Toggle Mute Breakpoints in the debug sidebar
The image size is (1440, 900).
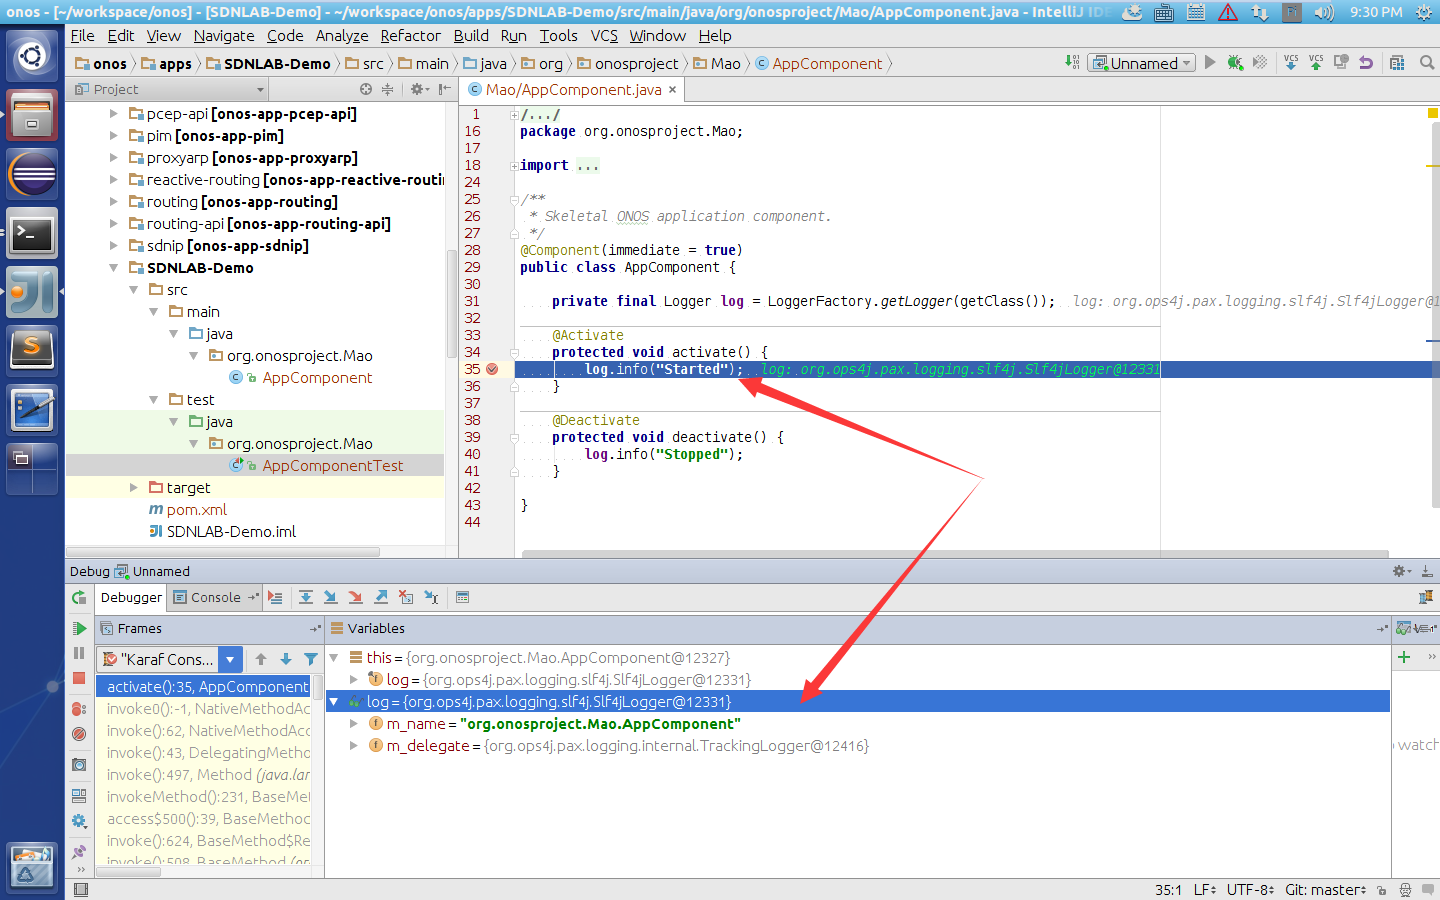(x=79, y=734)
